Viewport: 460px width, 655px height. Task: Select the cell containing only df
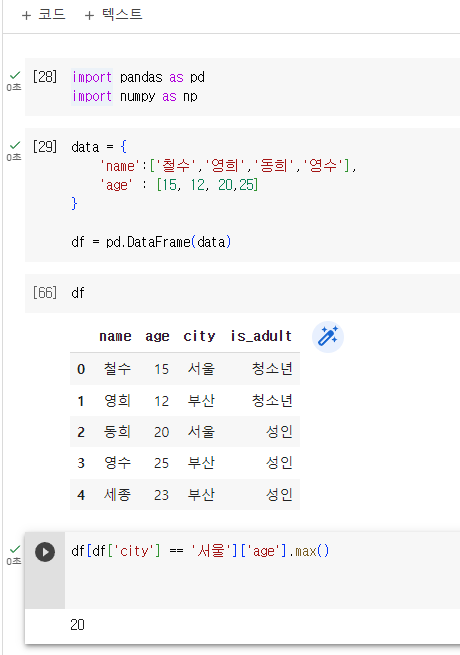pos(242,293)
